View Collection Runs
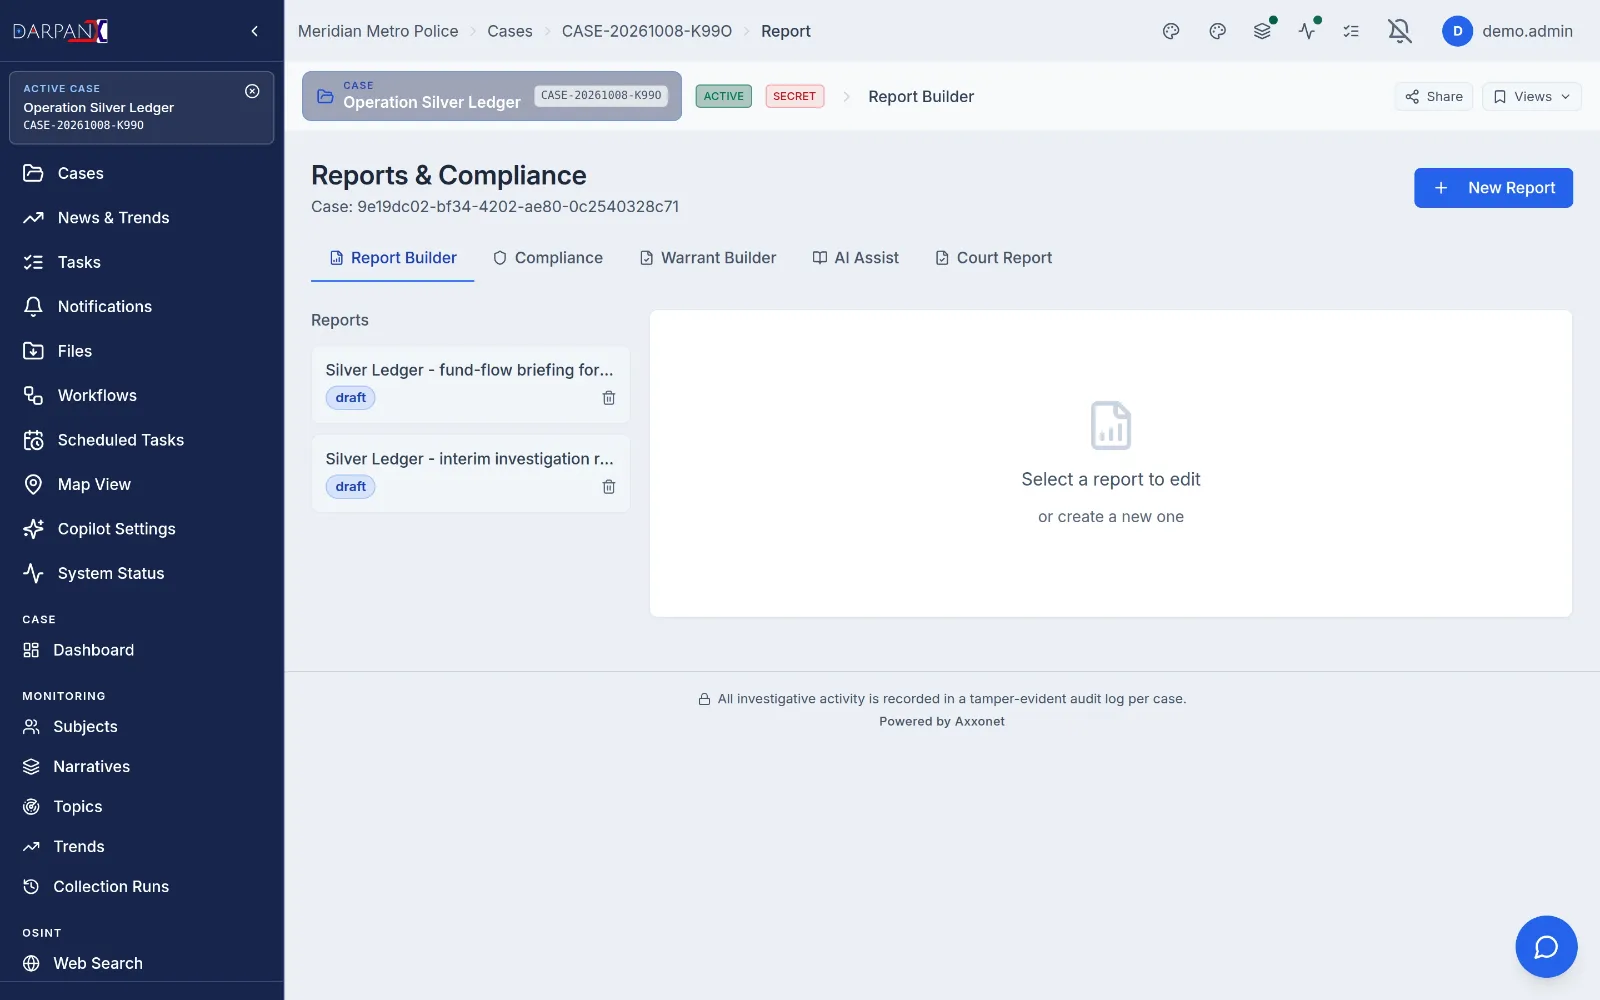This screenshot has height=1000, width=1600. [x=142, y=887]
